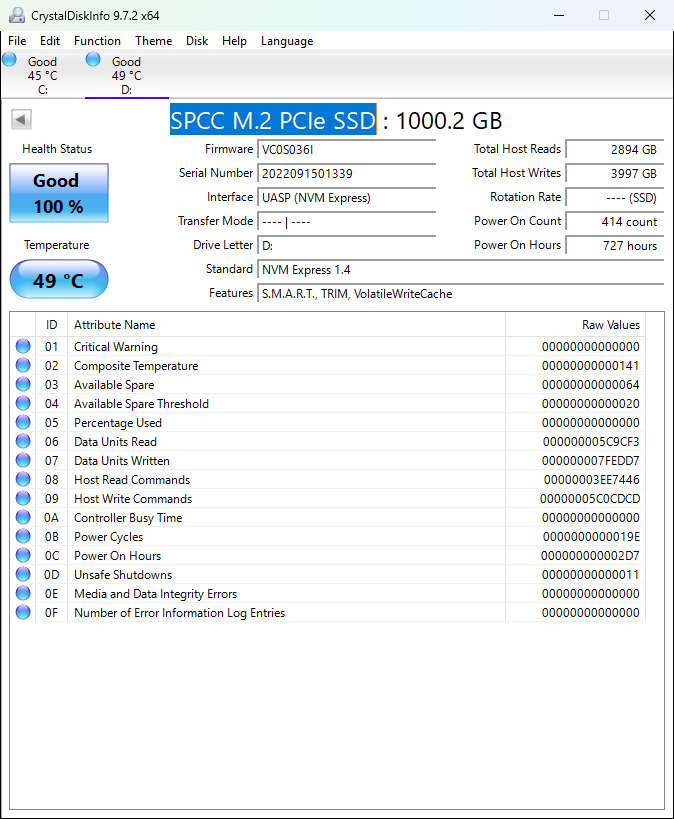Select the Percentage Used attribute name

tap(118, 423)
